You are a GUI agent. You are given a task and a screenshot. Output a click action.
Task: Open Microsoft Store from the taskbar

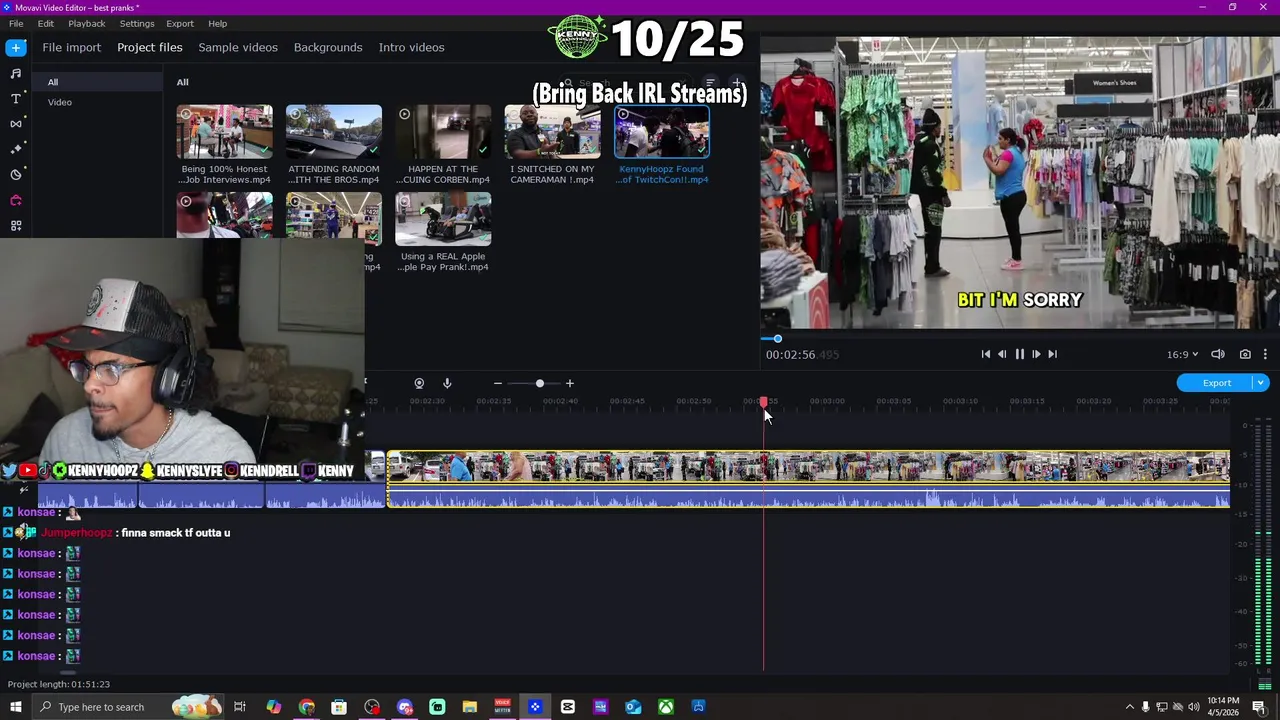pos(339,707)
